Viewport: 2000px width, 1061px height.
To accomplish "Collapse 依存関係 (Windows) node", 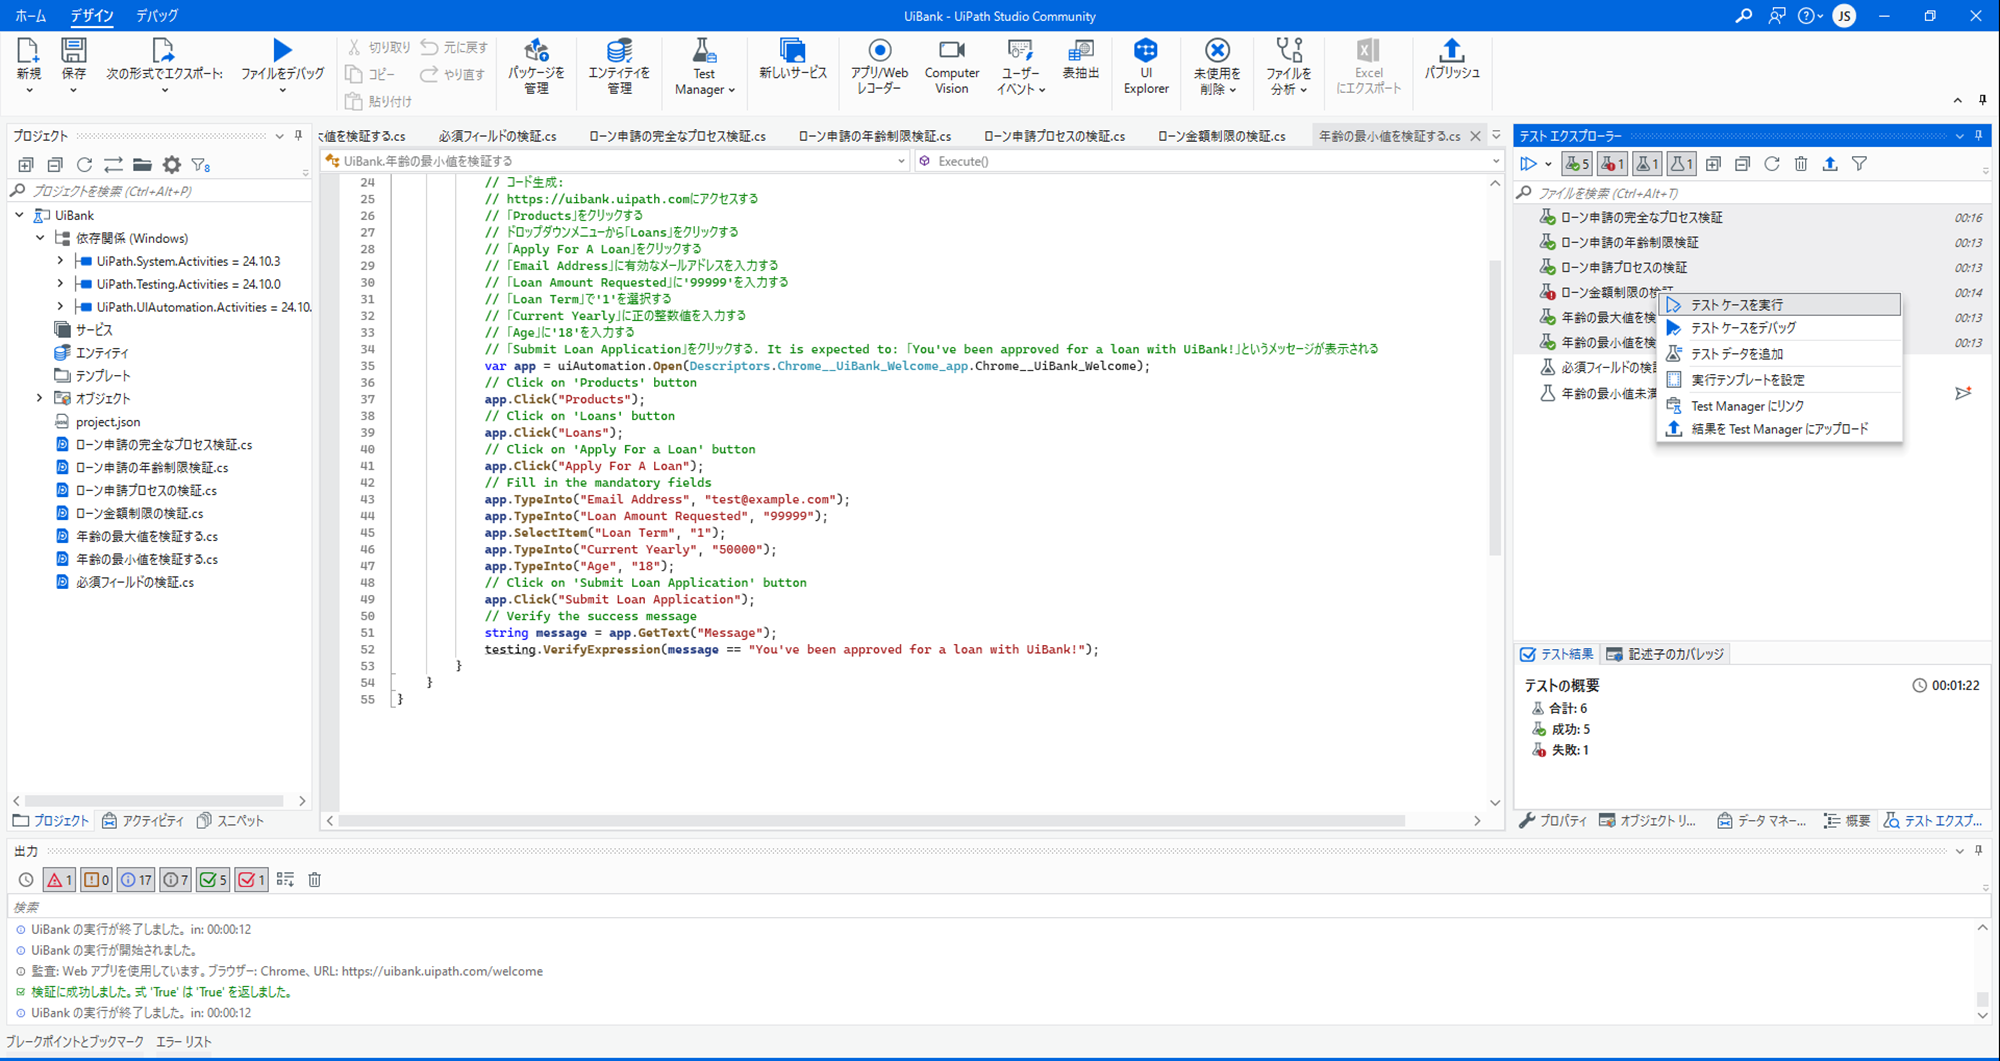I will pyautogui.click(x=40, y=238).
